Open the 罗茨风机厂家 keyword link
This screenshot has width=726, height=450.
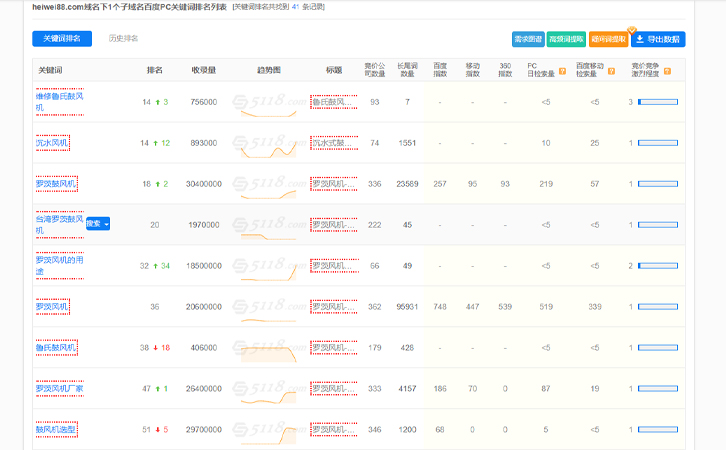(60, 388)
